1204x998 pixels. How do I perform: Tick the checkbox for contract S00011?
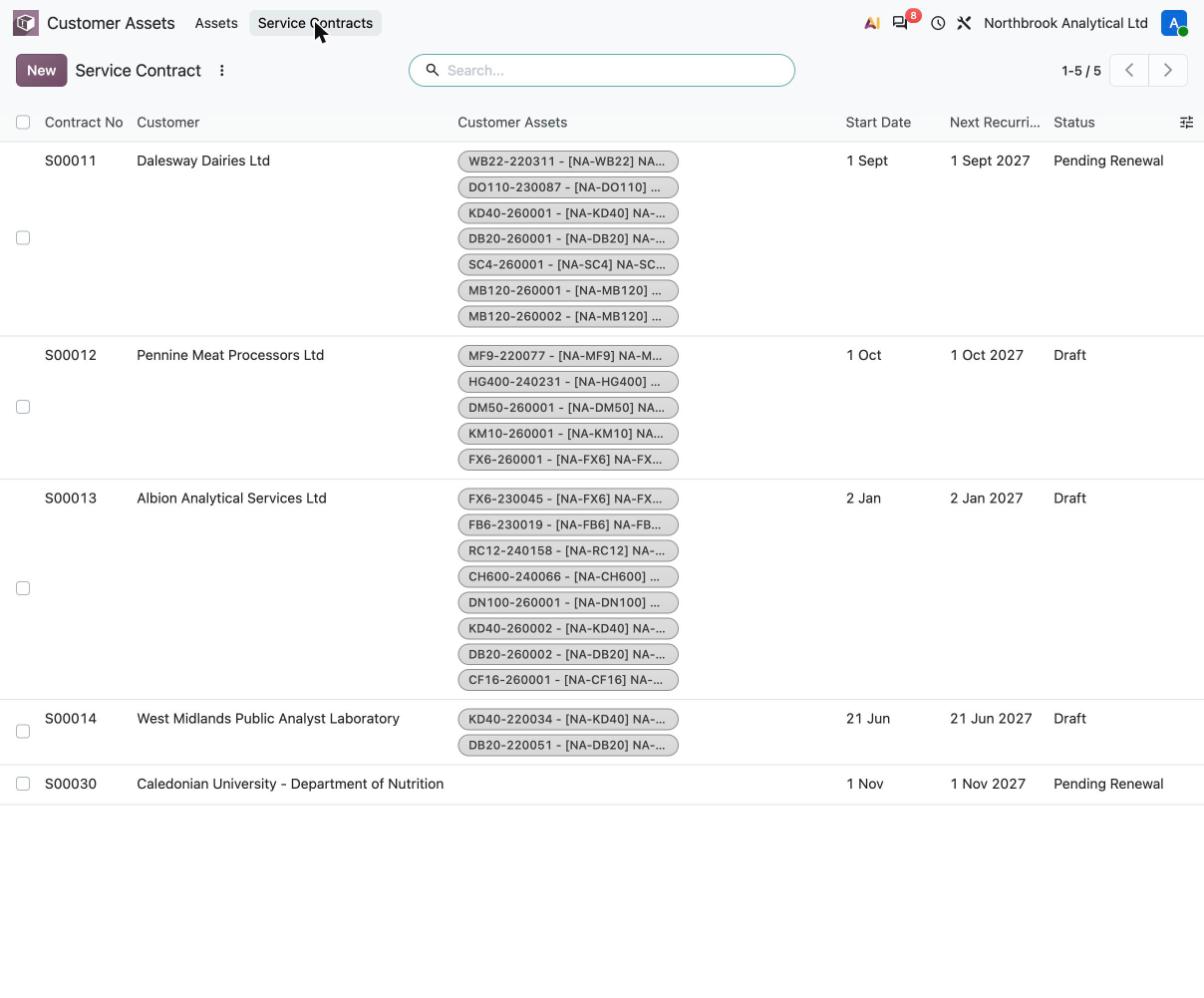23,238
